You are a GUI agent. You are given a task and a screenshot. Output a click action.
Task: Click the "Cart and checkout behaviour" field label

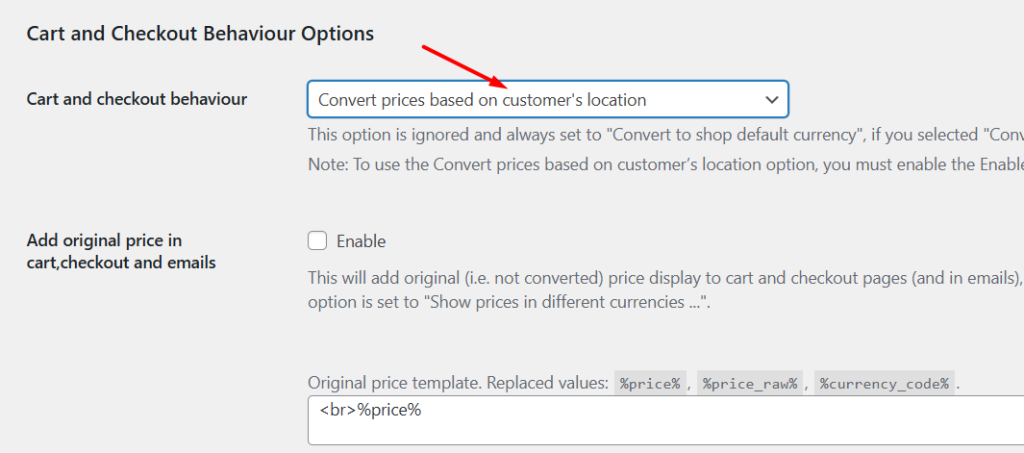137,98
